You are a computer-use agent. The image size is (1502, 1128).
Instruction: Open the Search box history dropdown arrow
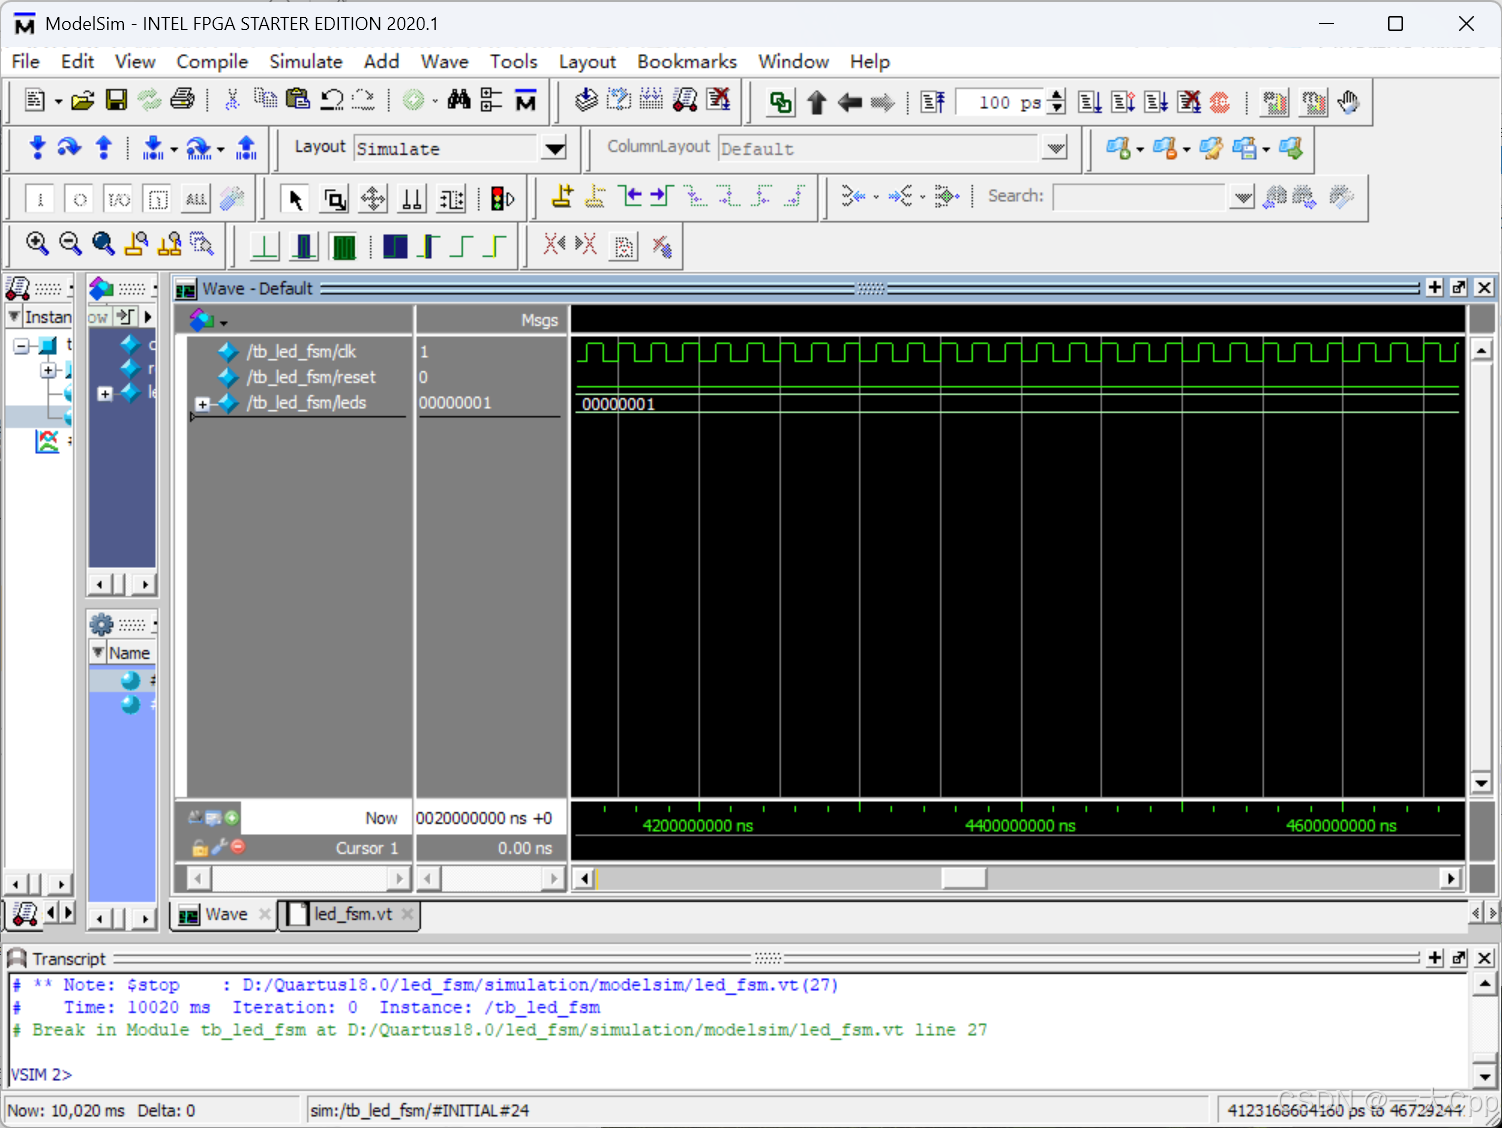(x=1242, y=197)
